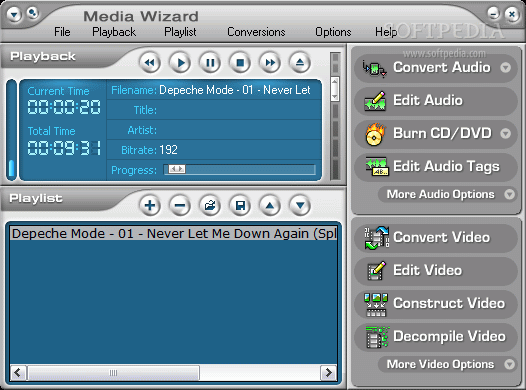
Task: Click the Edit Video button
Action: pyautogui.click(x=435, y=270)
